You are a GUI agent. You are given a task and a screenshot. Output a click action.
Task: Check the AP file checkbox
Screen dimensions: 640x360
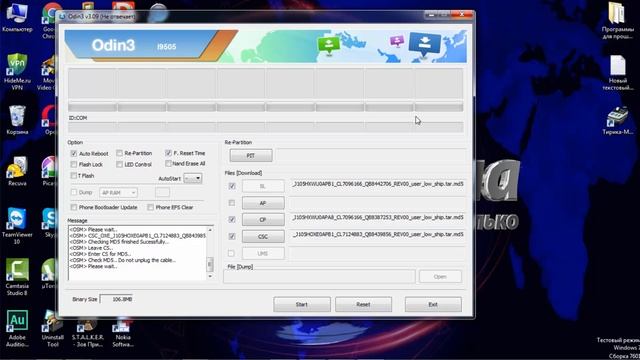tap(232, 203)
